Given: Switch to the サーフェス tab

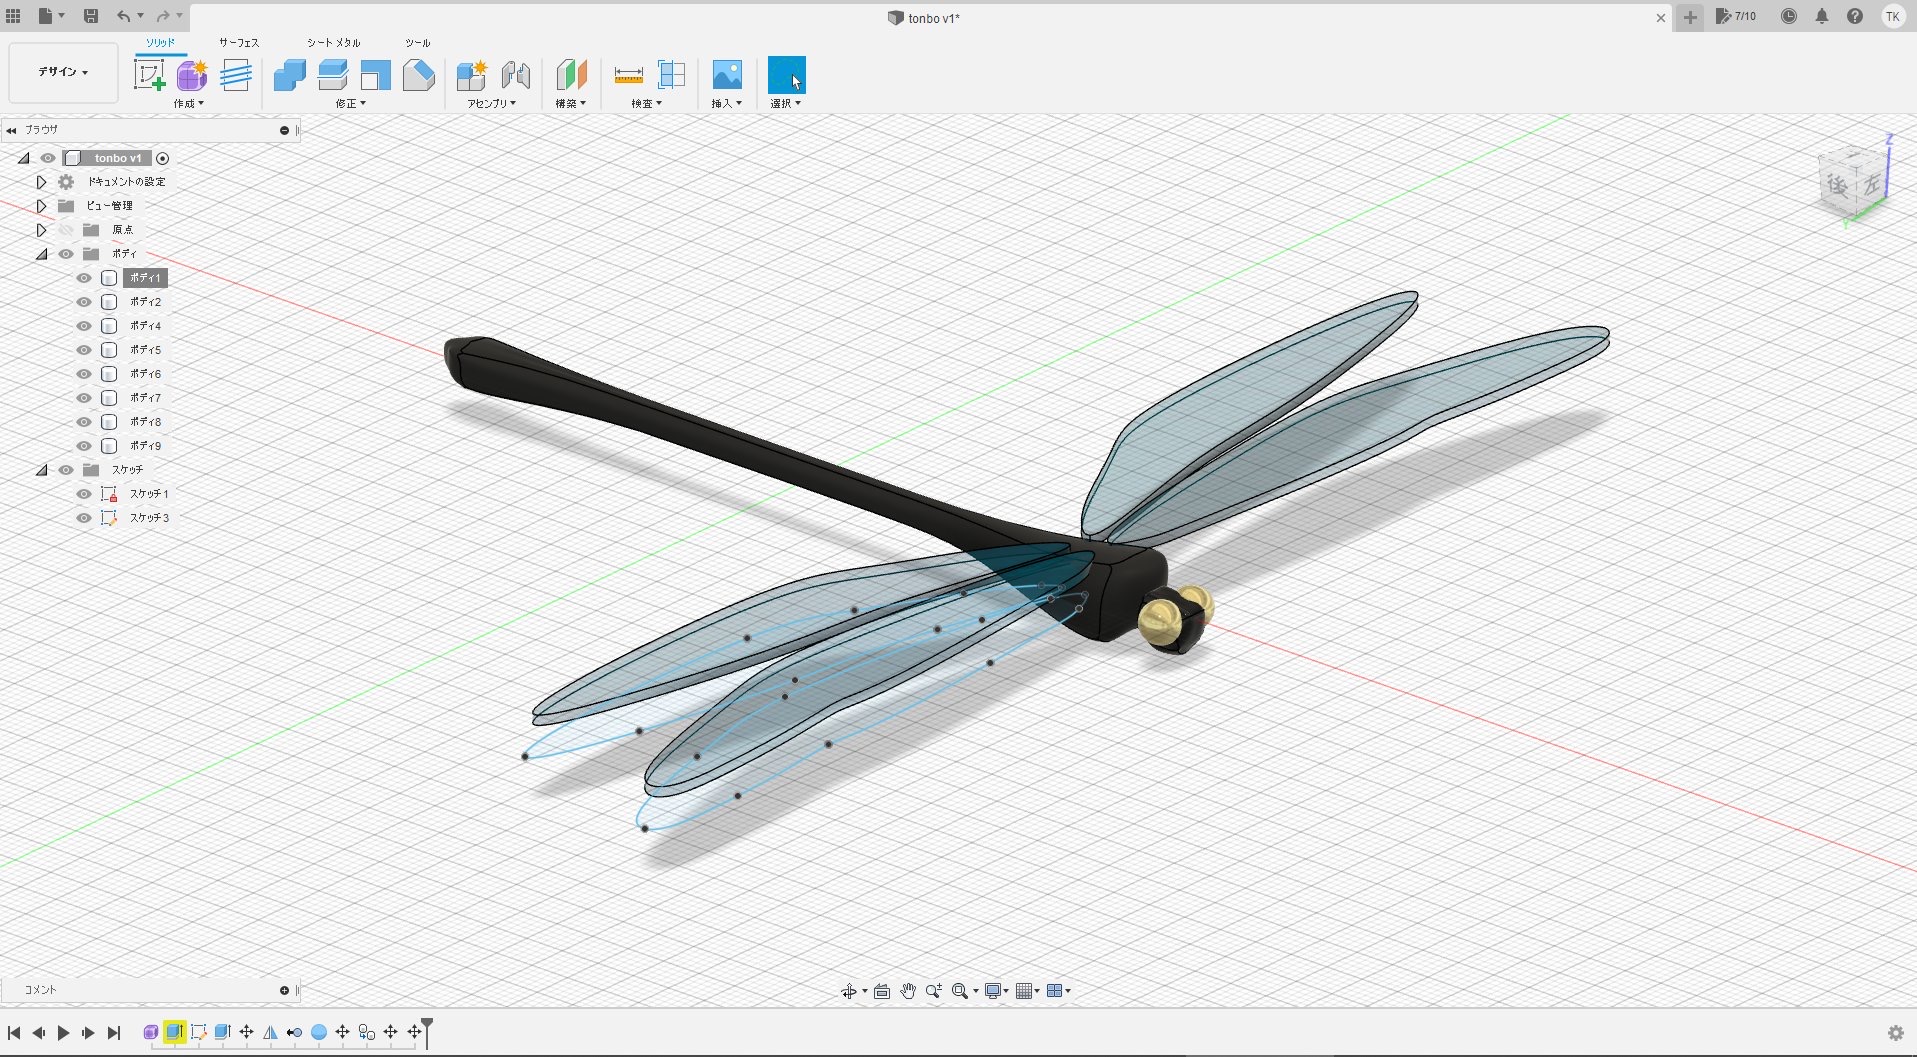Looking at the screenshot, I should click(239, 43).
